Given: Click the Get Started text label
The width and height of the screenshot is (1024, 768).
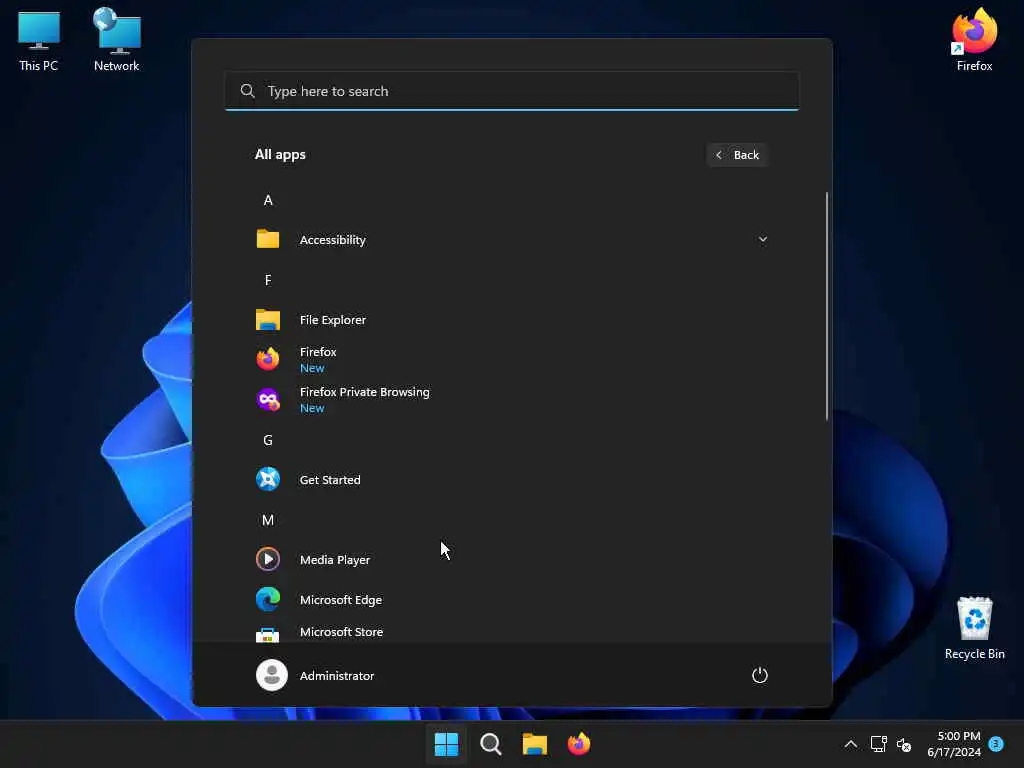Looking at the screenshot, I should pyautogui.click(x=330, y=480).
